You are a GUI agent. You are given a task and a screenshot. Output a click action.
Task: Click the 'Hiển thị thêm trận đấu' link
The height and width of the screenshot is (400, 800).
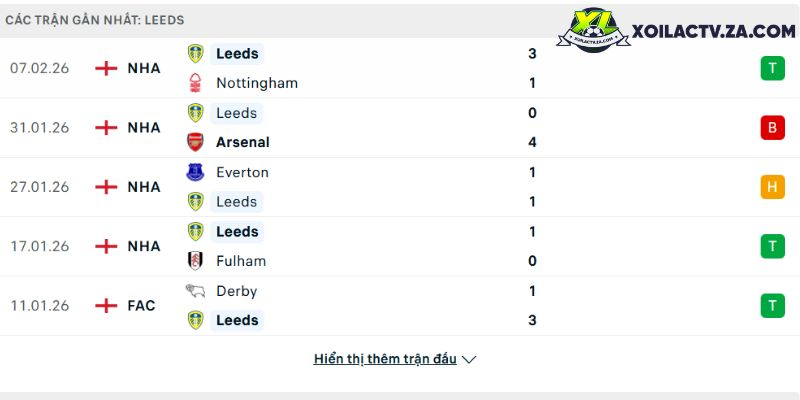point(385,359)
